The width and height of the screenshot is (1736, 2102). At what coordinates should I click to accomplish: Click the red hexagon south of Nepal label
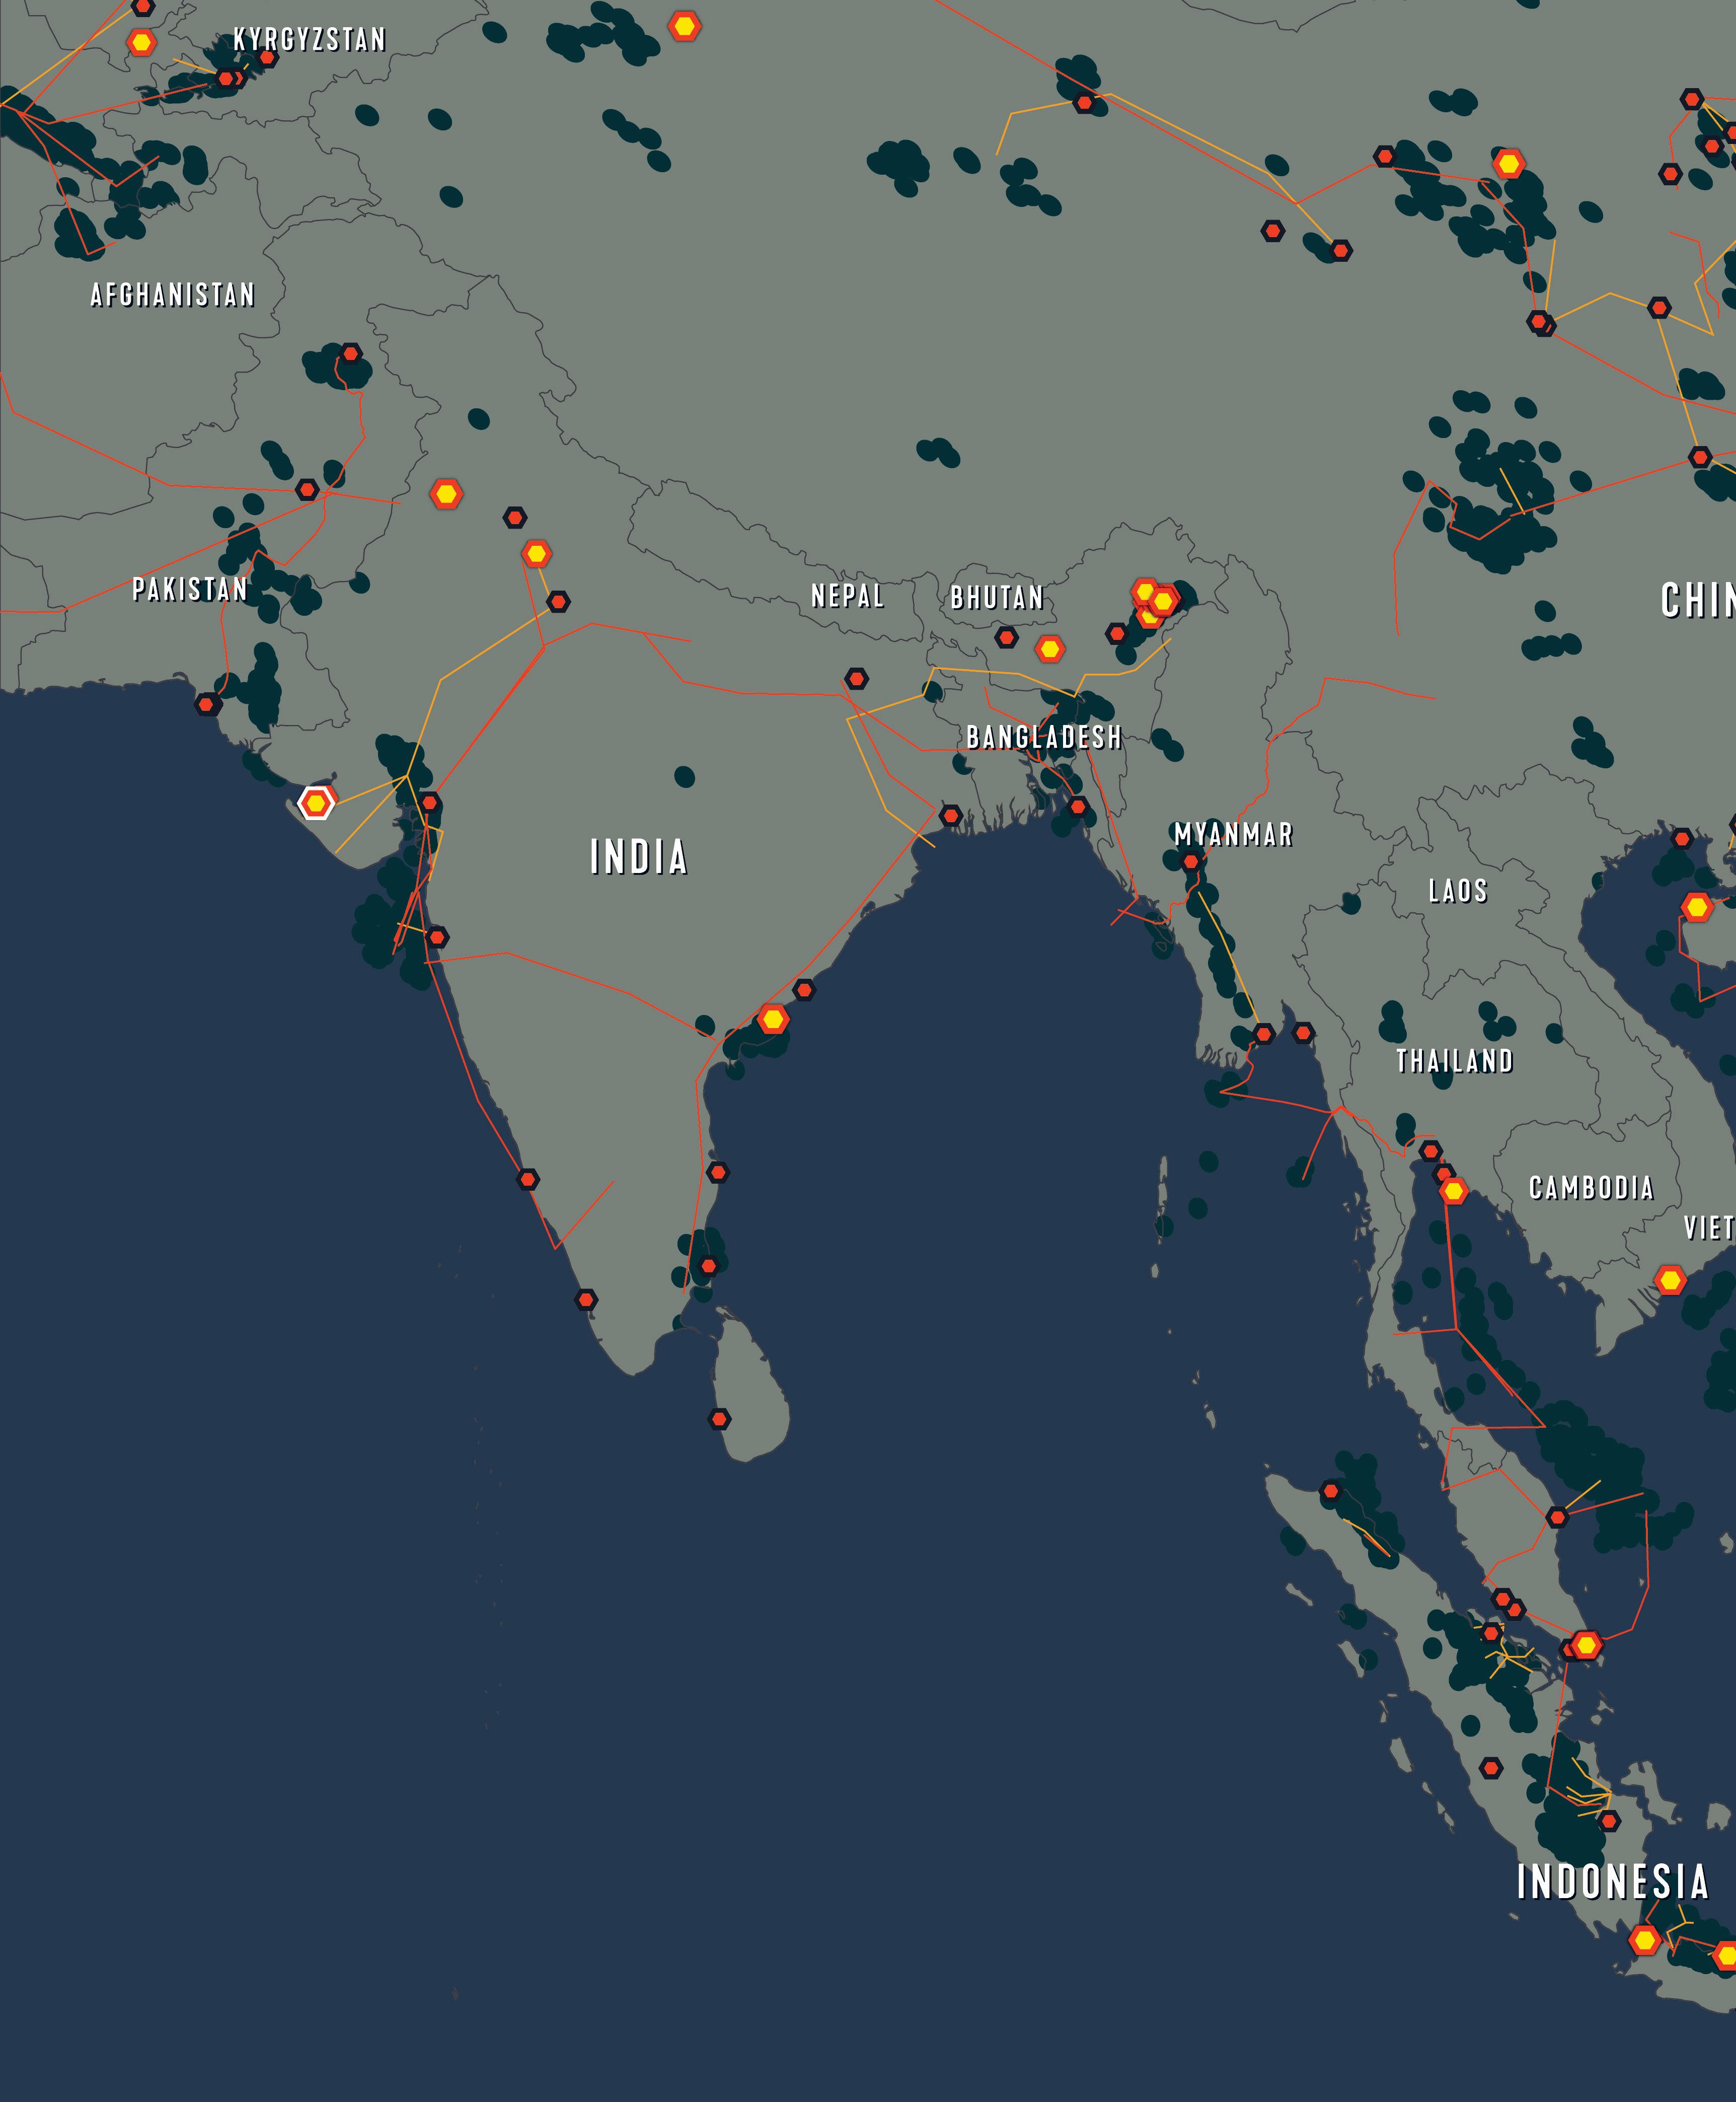(x=856, y=679)
